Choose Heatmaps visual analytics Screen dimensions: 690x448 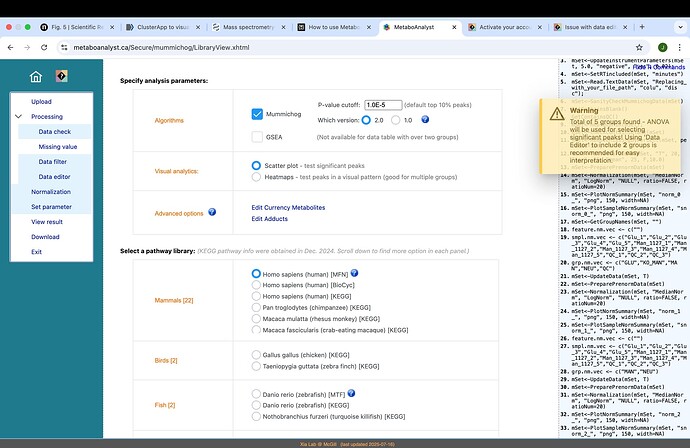click(x=256, y=177)
